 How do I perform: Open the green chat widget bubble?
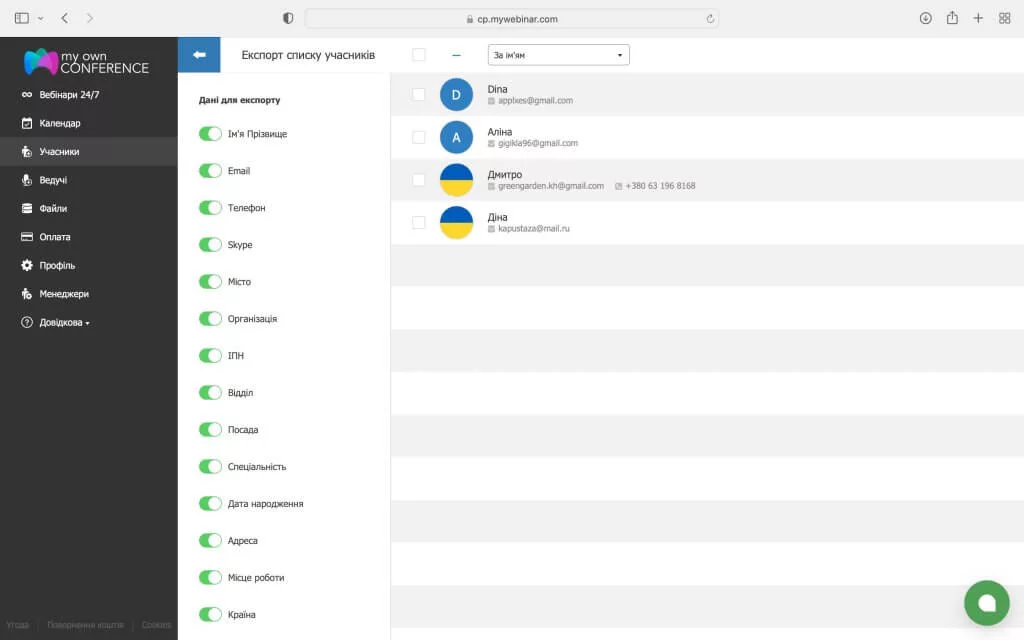[x=986, y=602]
